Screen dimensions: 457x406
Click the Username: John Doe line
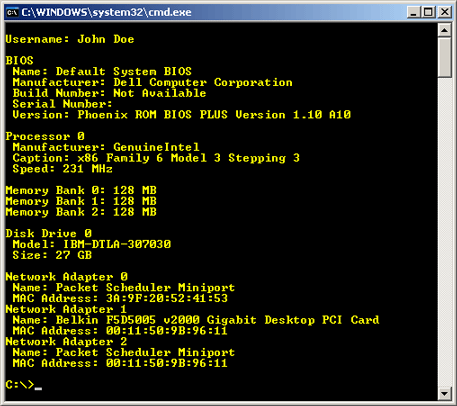[x=70, y=39]
